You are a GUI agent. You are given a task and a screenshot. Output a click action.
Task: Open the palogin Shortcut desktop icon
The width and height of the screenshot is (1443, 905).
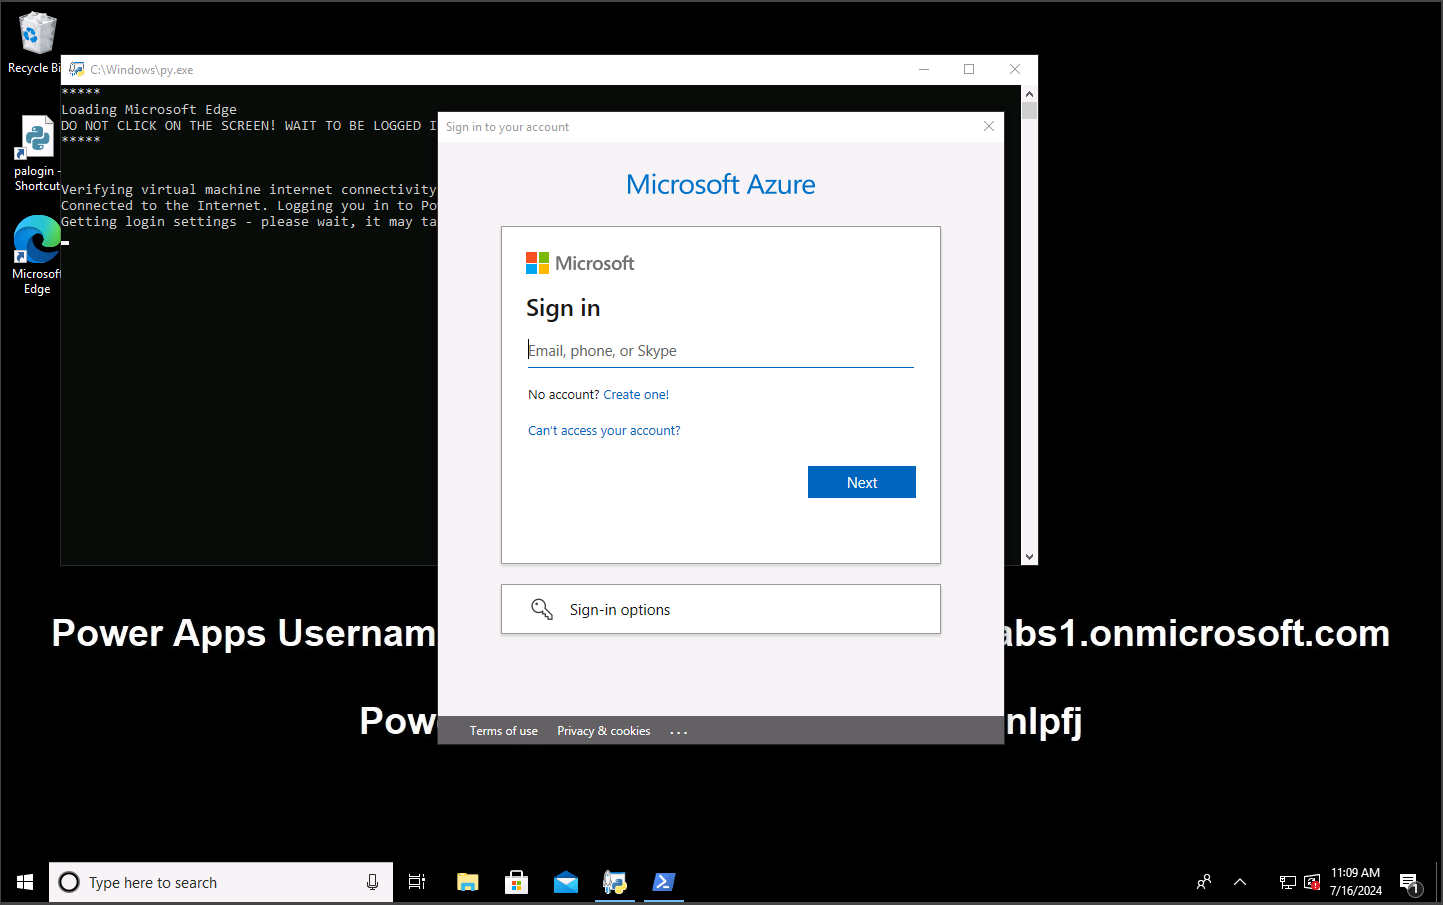coord(37,153)
